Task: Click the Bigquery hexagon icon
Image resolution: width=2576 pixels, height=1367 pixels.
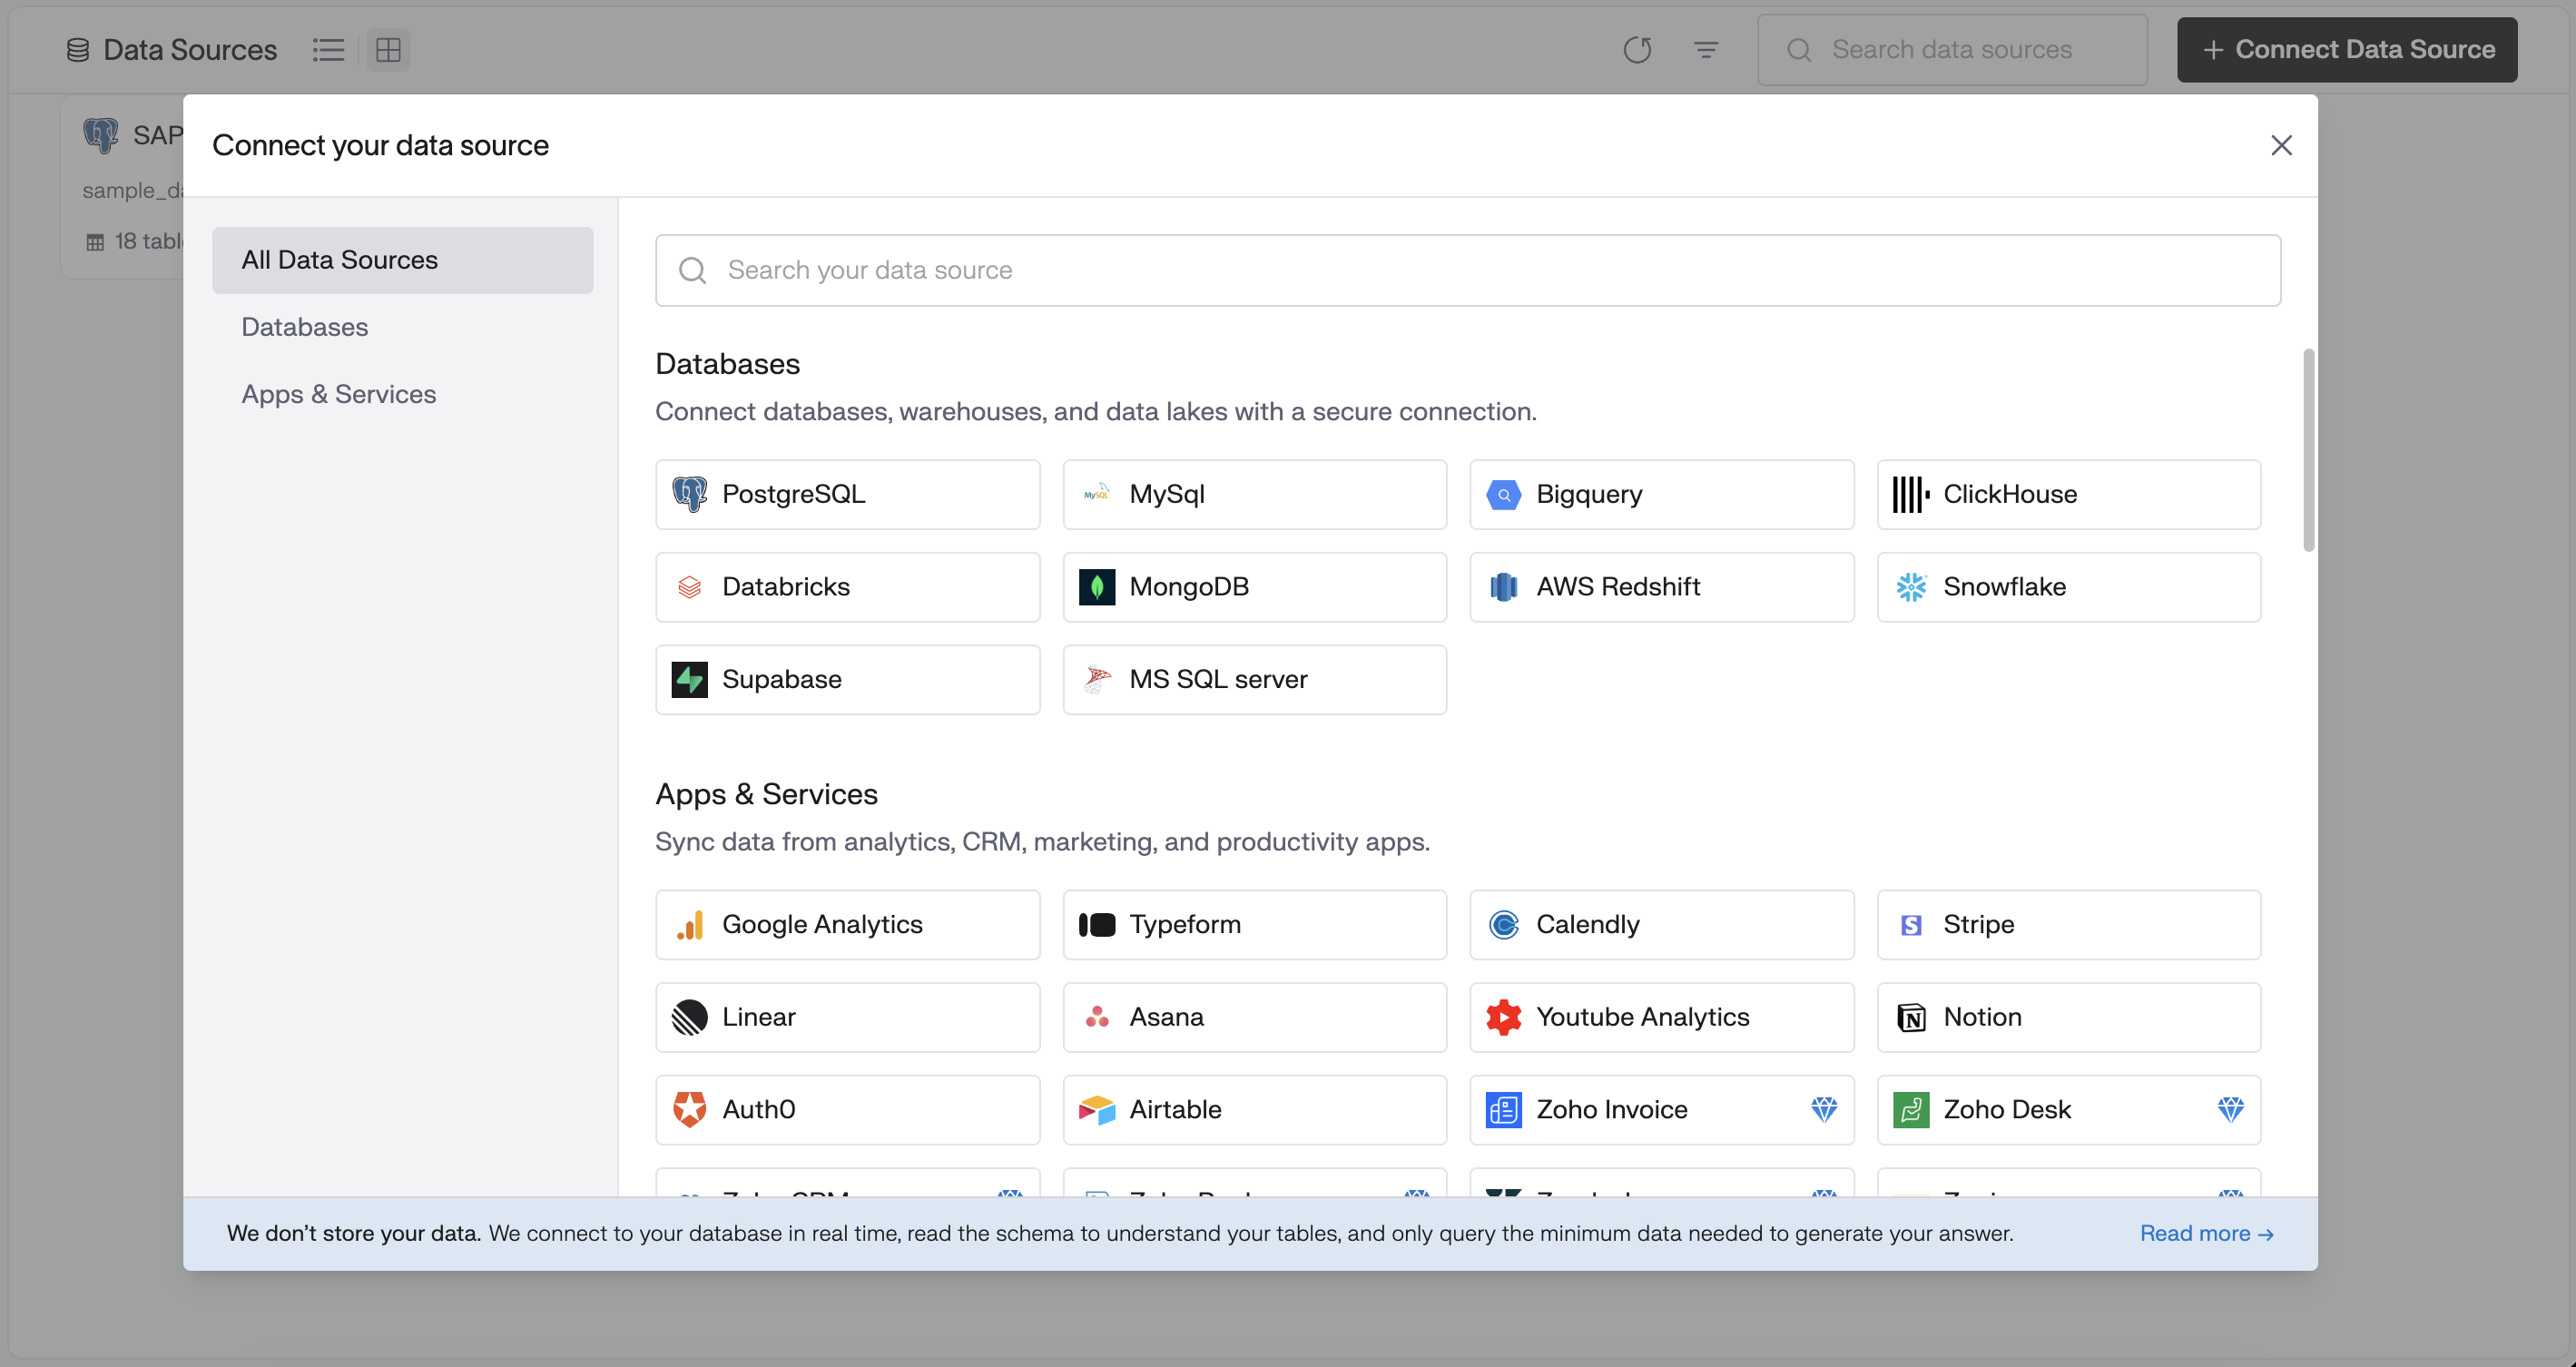Action: [x=1503, y=494]
